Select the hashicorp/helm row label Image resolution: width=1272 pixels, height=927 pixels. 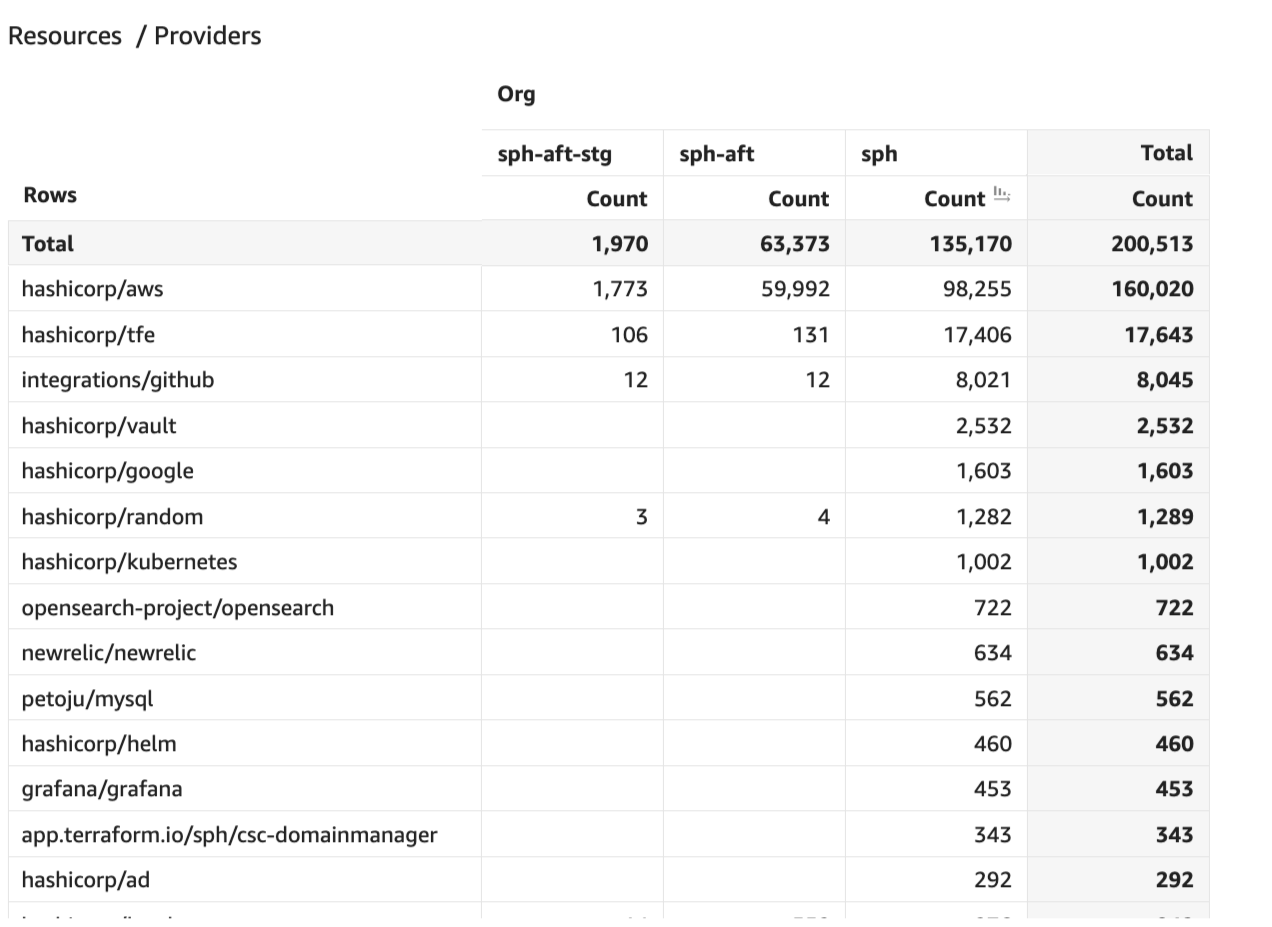point(99,744)
